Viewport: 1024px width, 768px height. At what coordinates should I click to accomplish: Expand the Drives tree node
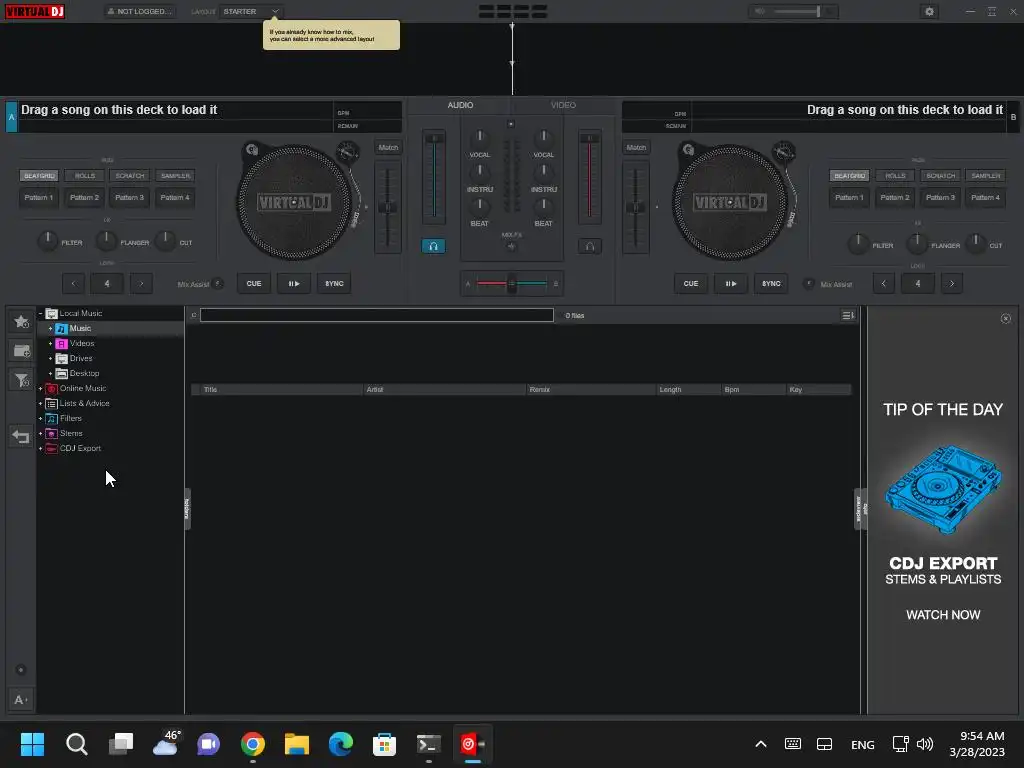click(x=50, y=359)
